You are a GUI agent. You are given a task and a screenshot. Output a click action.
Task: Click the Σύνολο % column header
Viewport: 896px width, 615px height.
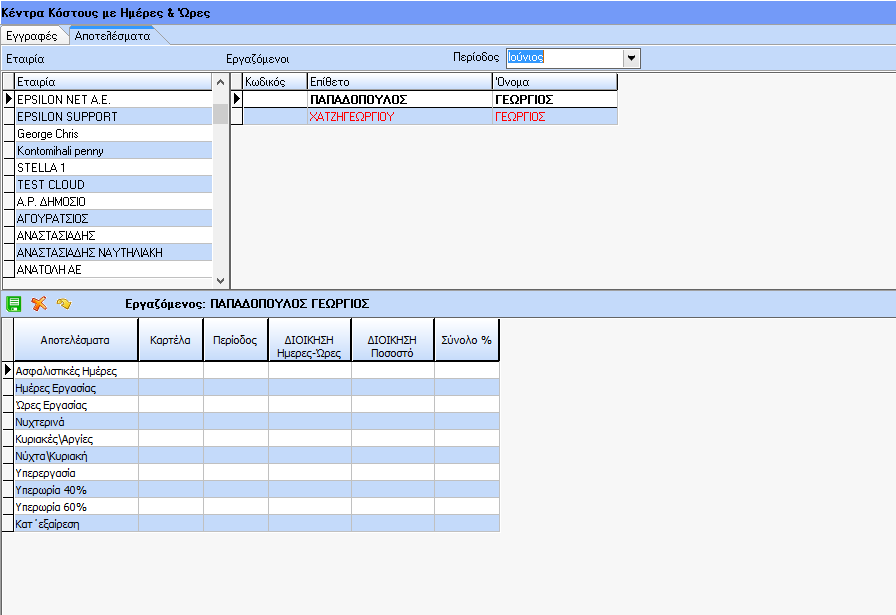point(466,340)
